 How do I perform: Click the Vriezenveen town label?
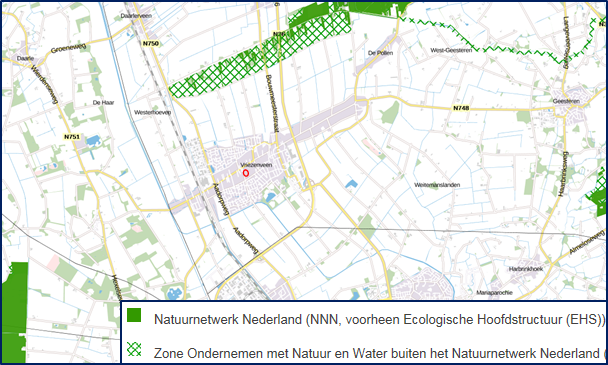tap(256, 165)
